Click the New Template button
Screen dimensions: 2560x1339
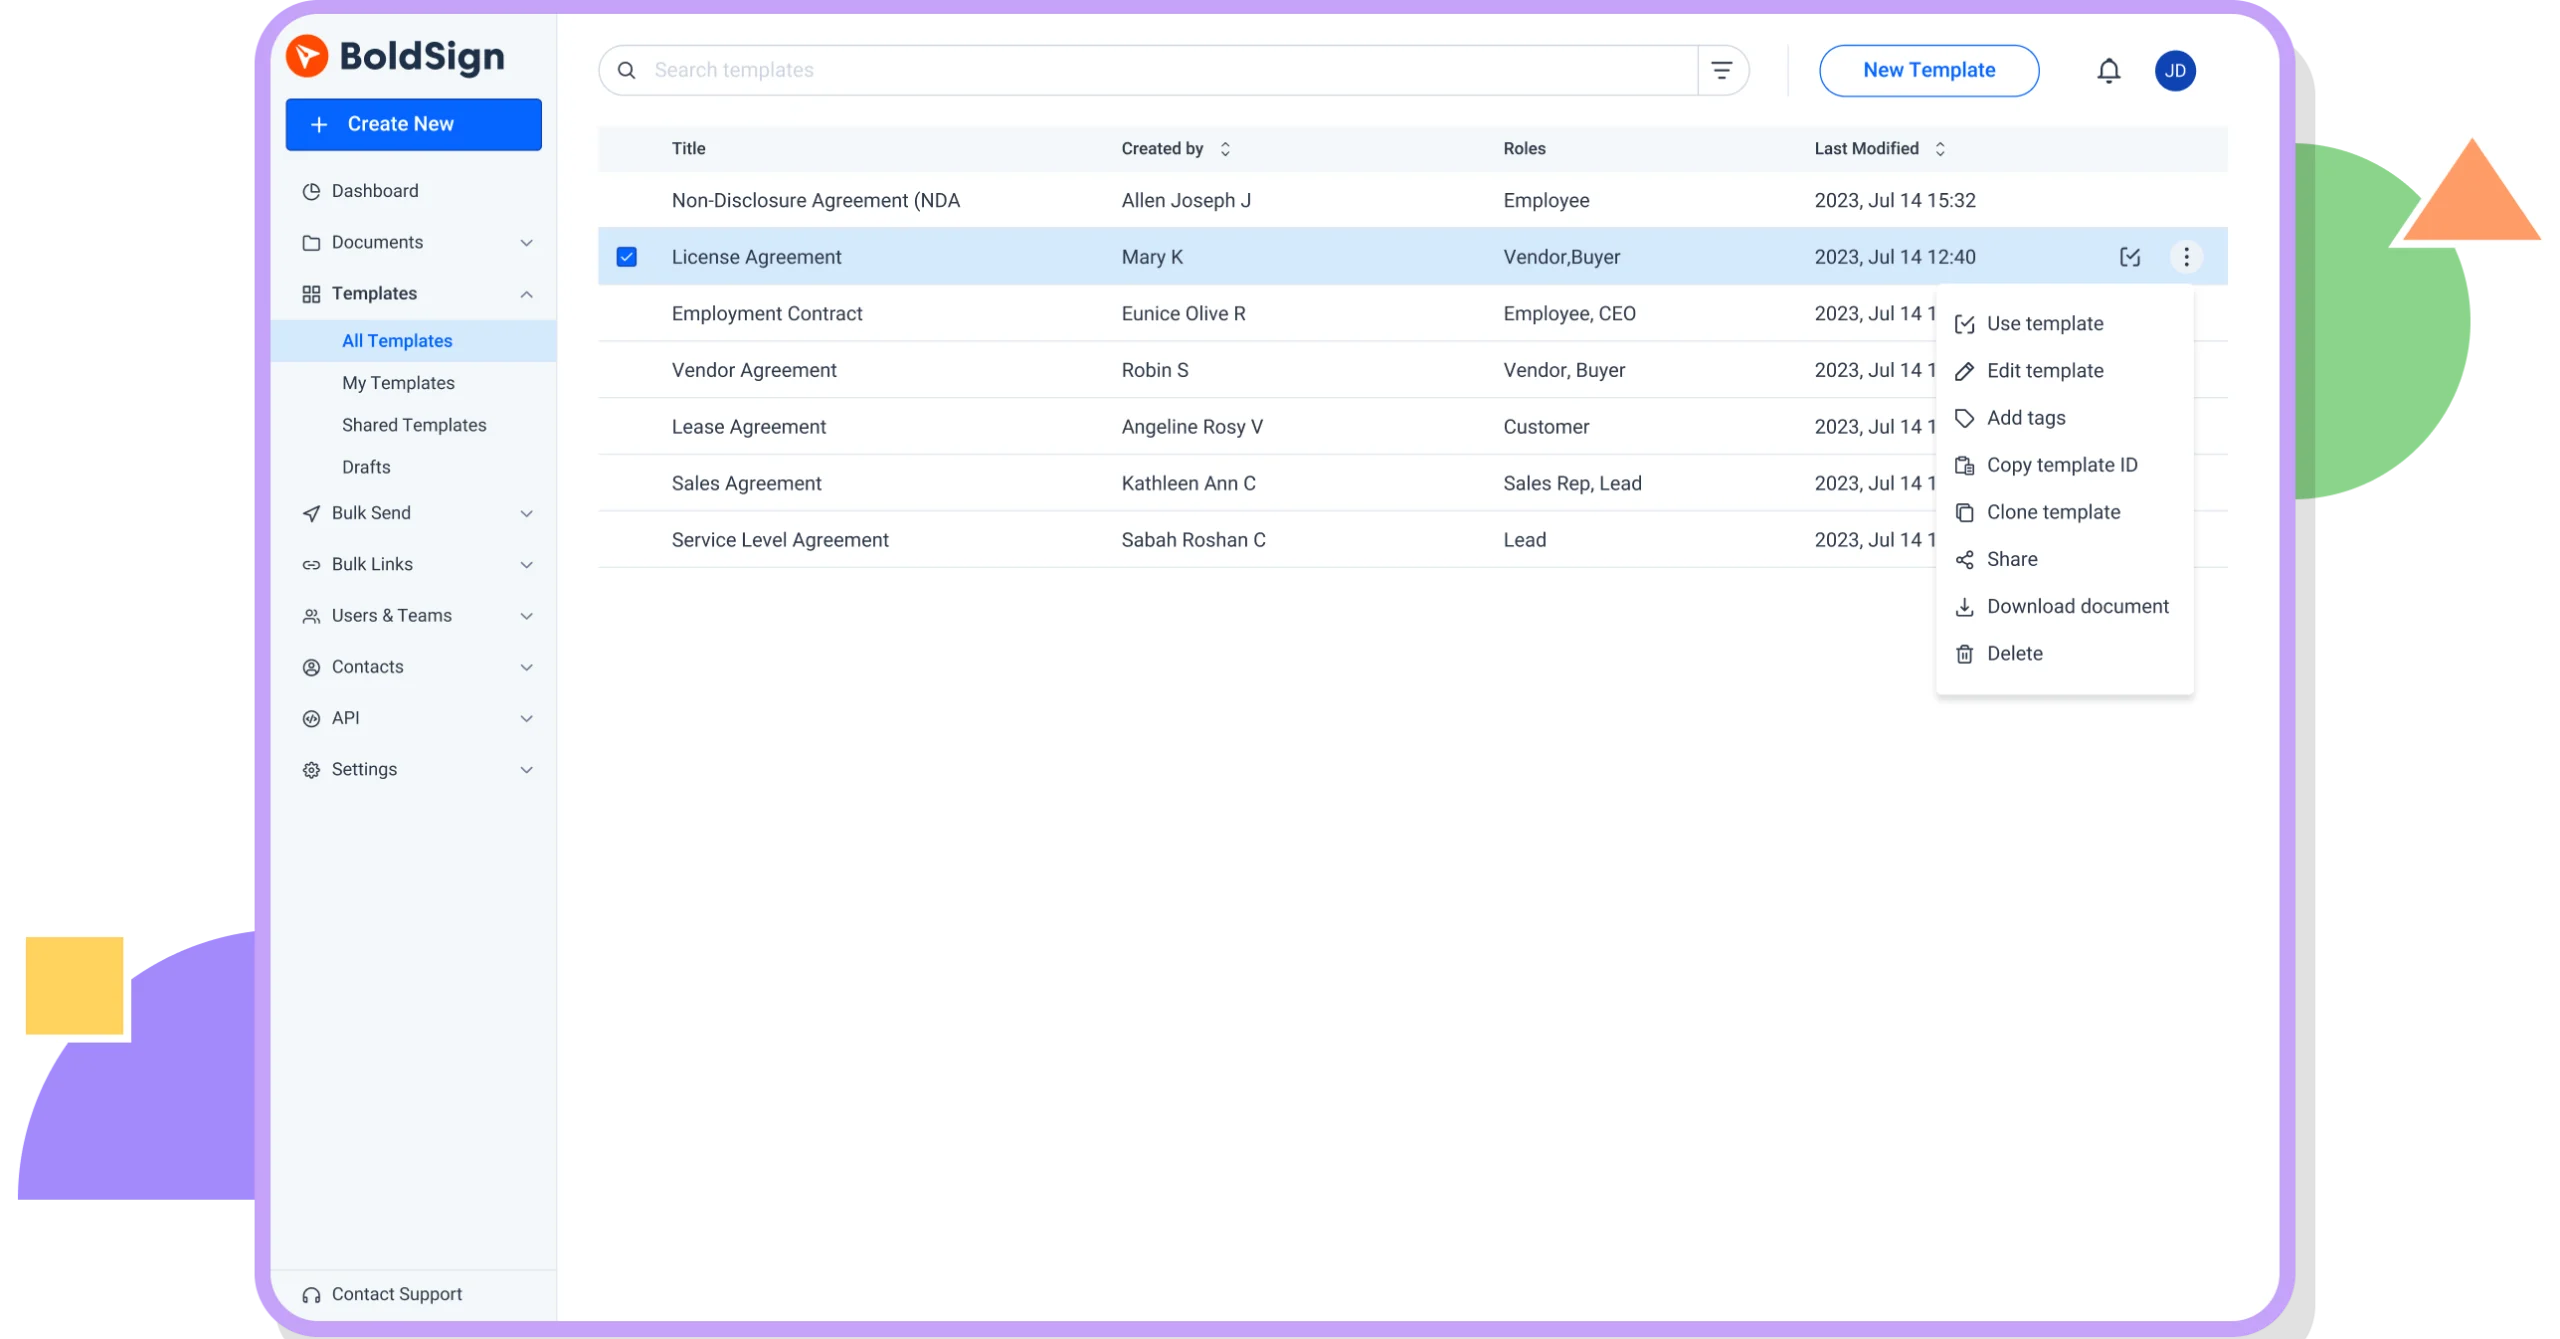tap(1929, 70)
